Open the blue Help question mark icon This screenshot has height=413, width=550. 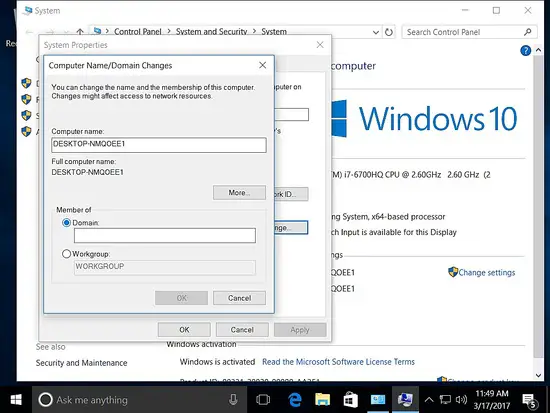[525, 51]
